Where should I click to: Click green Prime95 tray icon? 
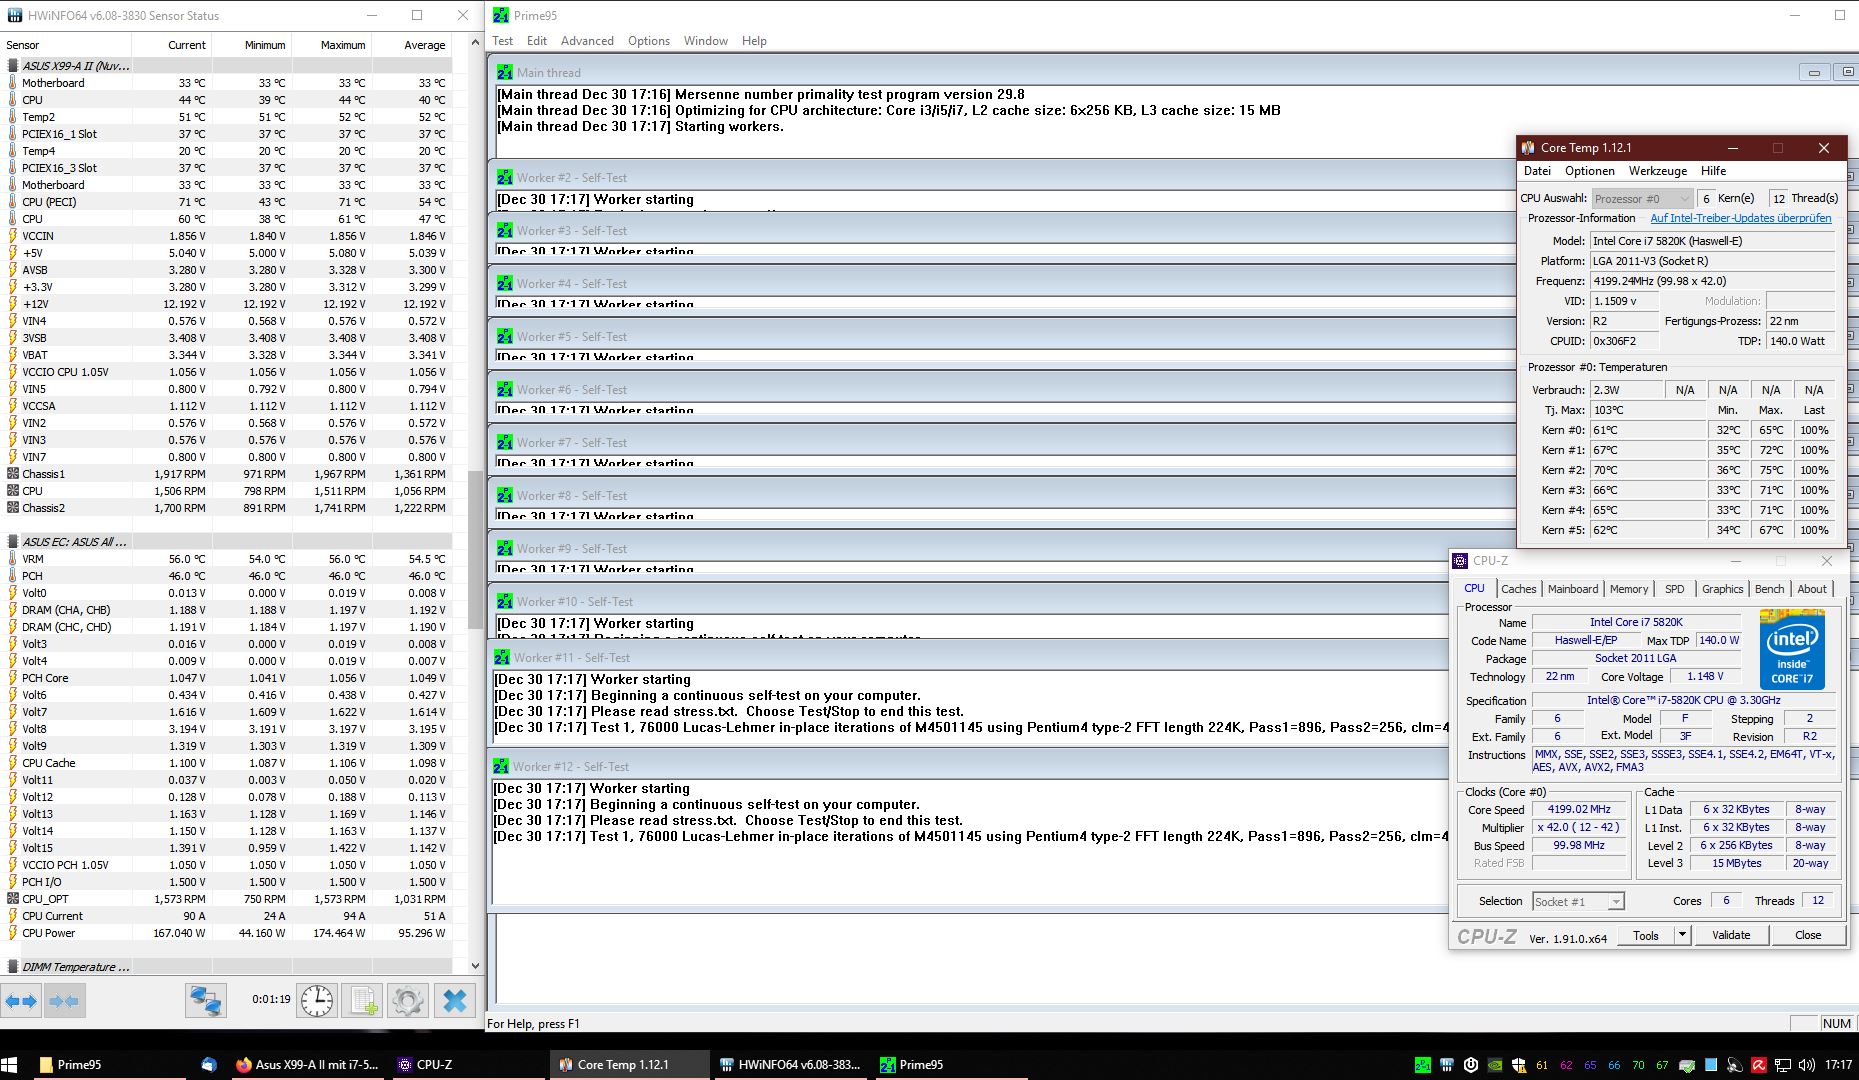[x=1423, y=1065]
